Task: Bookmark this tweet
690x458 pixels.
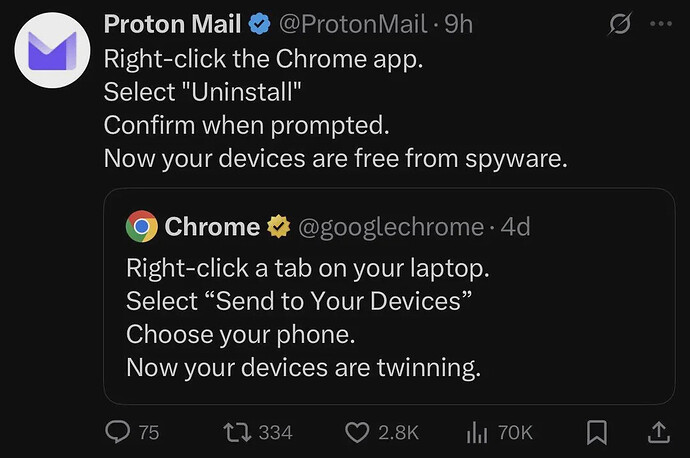Action: coord(597,432)
